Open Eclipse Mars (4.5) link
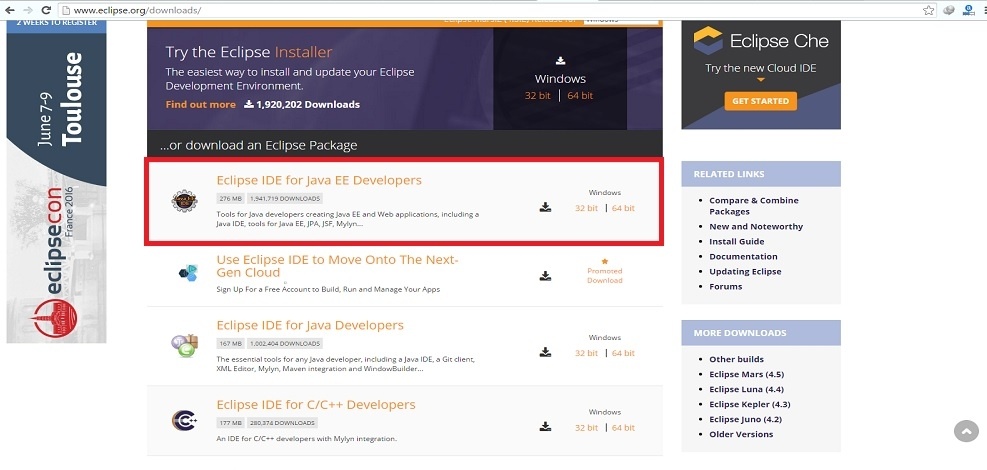The height and width of the screenshot is (470, 987). coord(746,374)
